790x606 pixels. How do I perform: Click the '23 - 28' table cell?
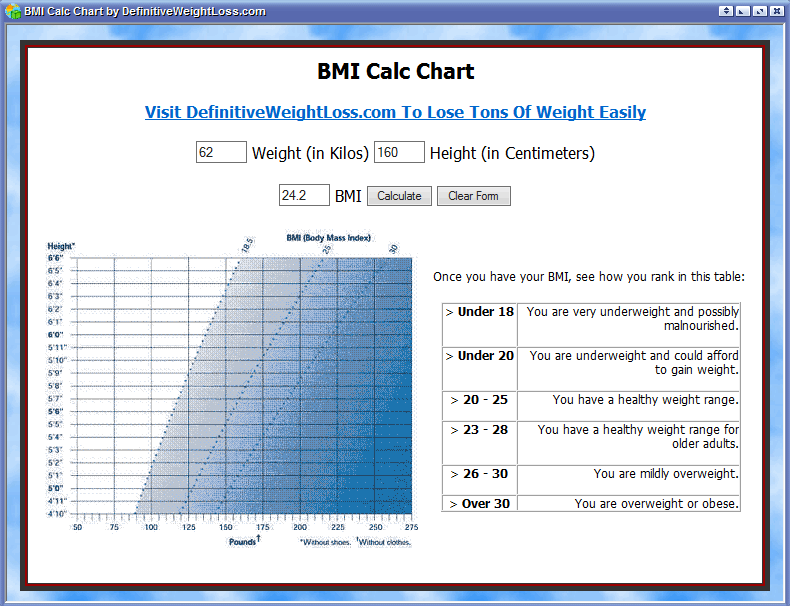(480, 442)
